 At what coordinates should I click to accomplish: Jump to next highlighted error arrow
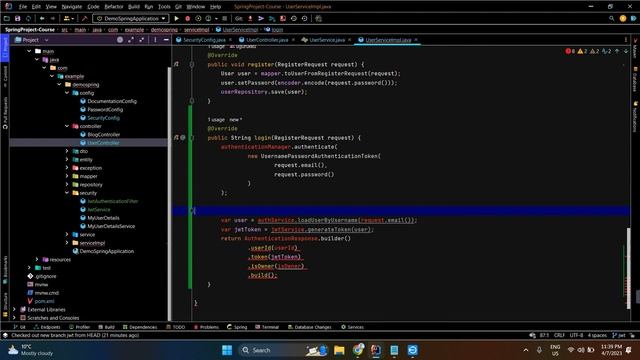tap(626, 51)
